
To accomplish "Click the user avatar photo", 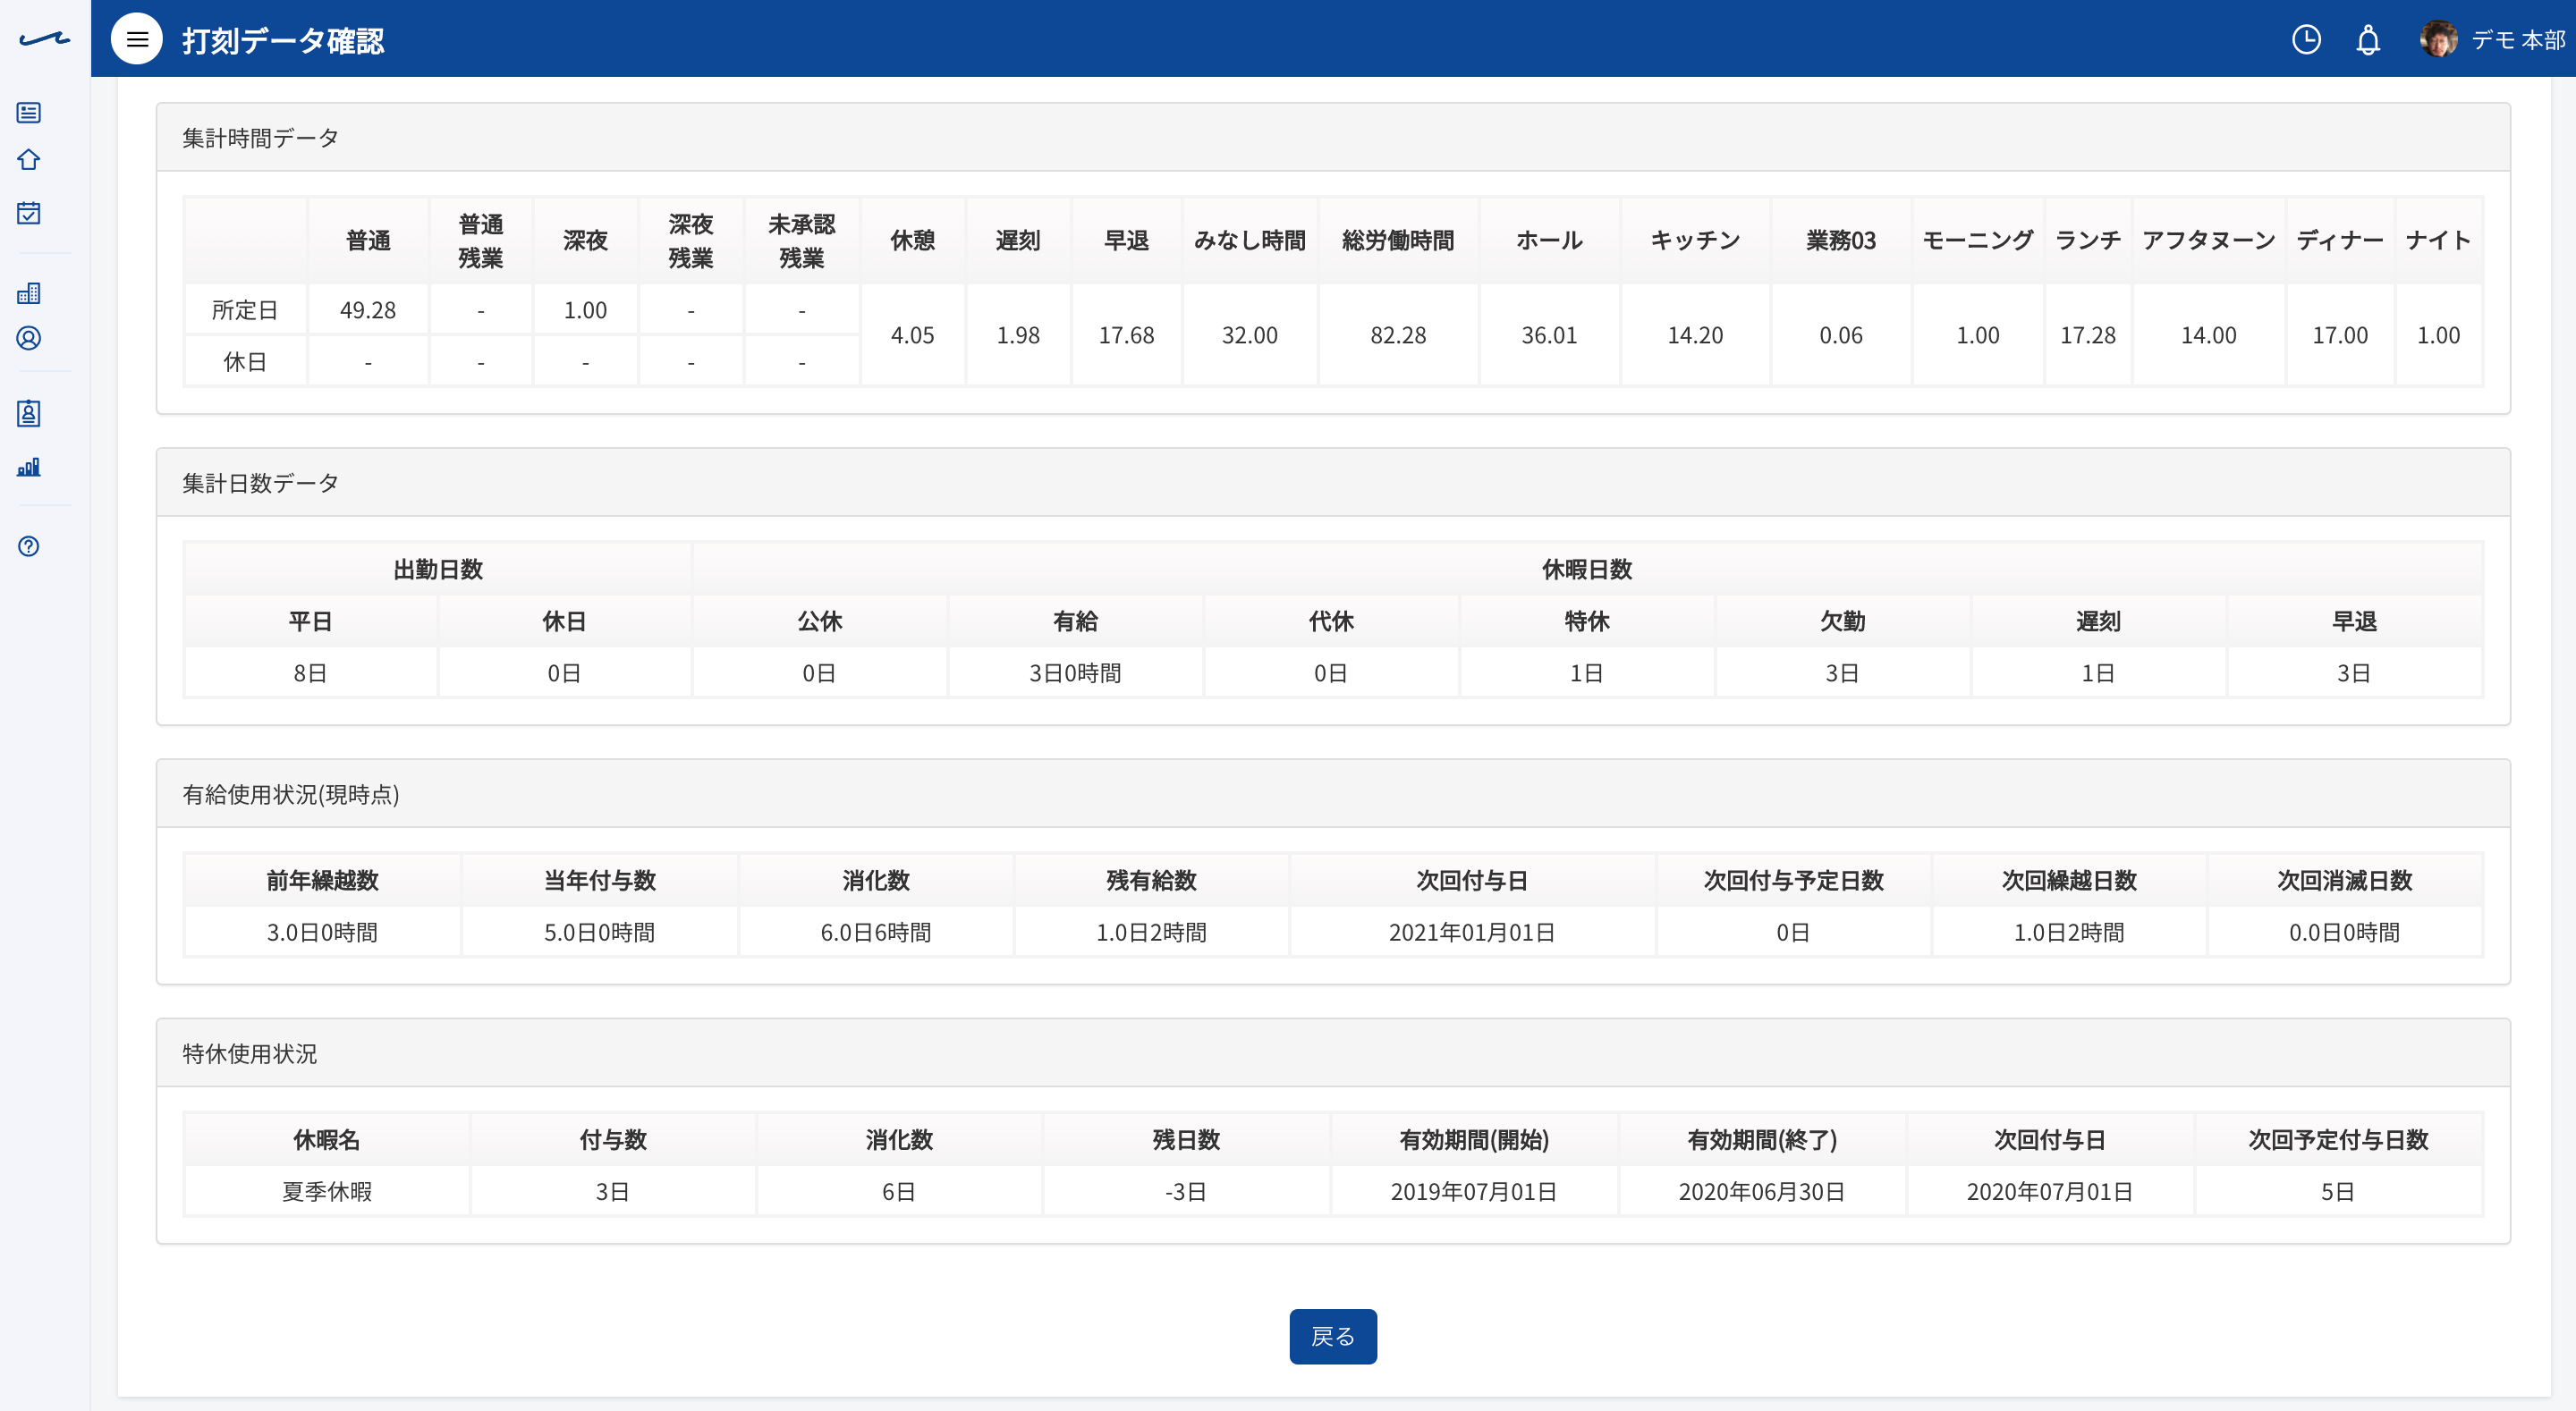I will pyautogui.click(x=2438, y=39).
